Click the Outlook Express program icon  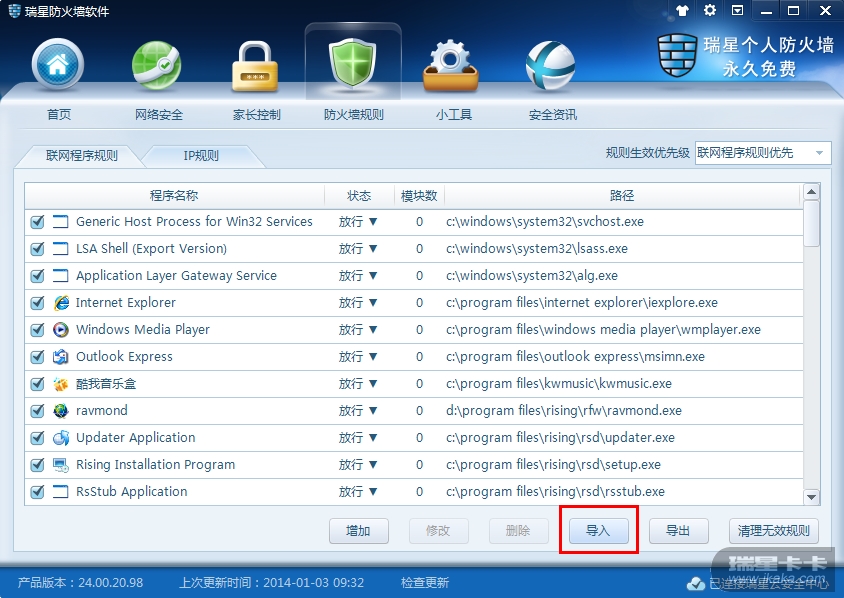[x=61, y=356]
